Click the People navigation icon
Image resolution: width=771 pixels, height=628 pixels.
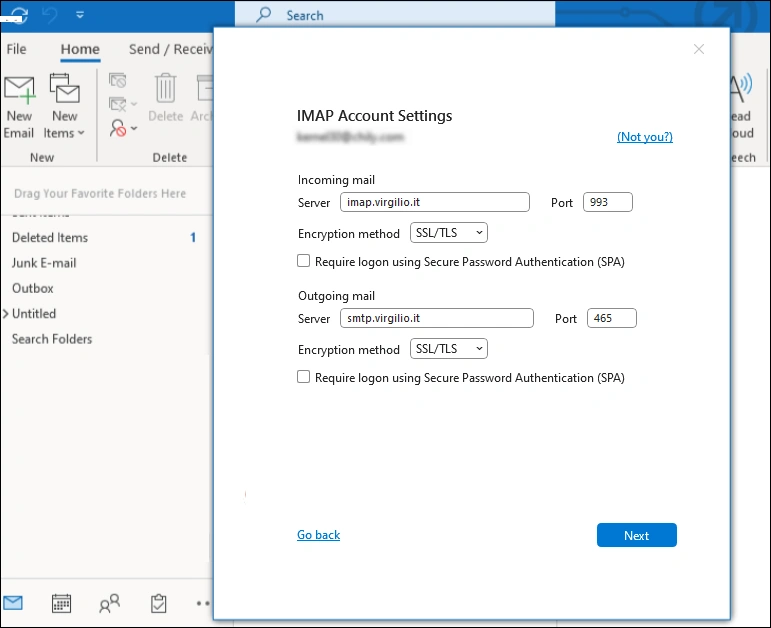[x=109, y=603]
